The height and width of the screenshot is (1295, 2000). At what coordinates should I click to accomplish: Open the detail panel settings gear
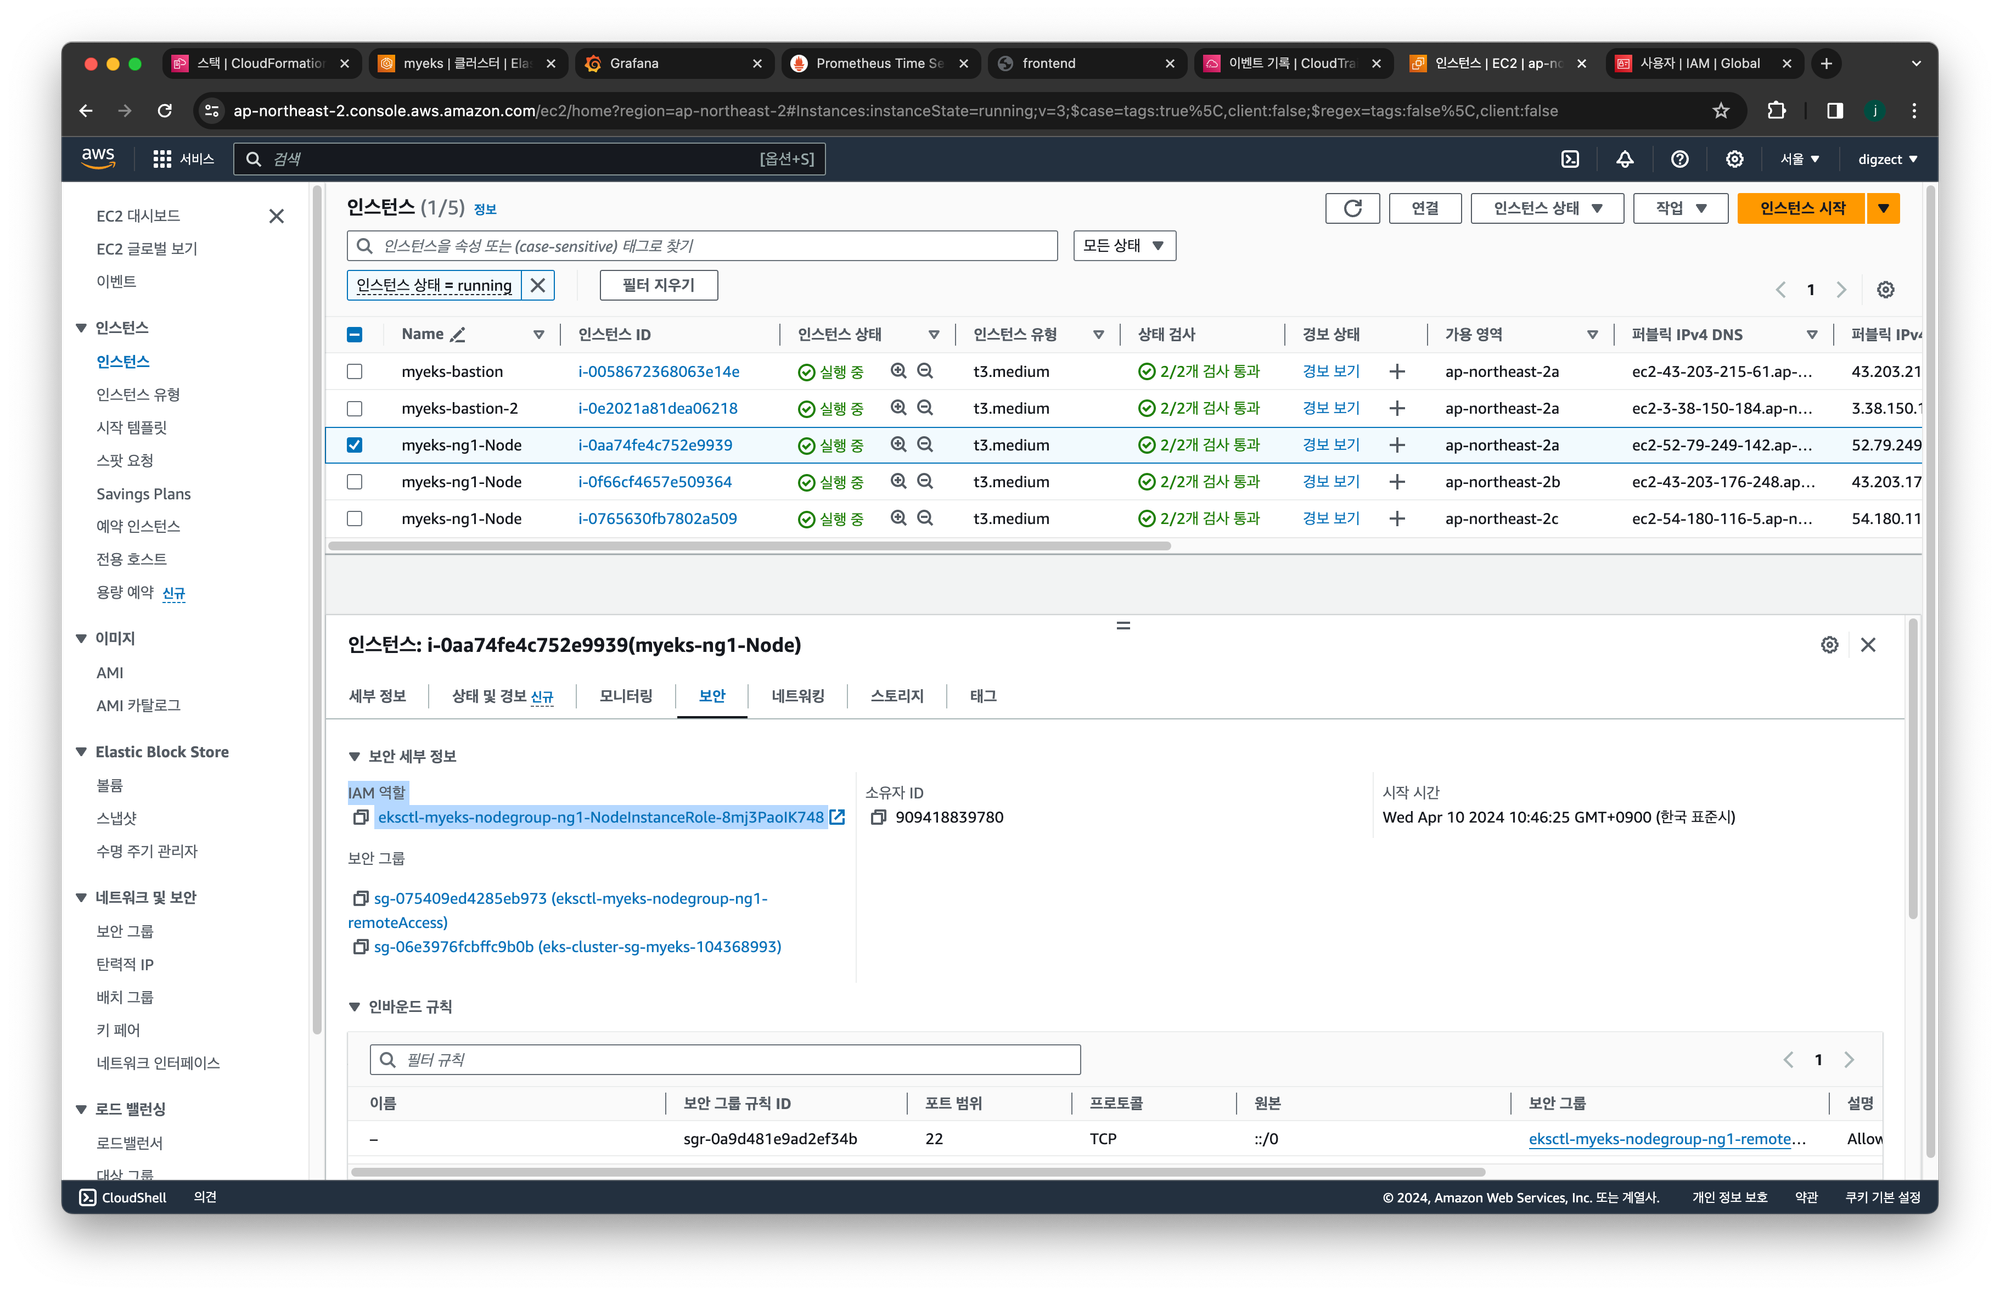tap(1829, 645)
